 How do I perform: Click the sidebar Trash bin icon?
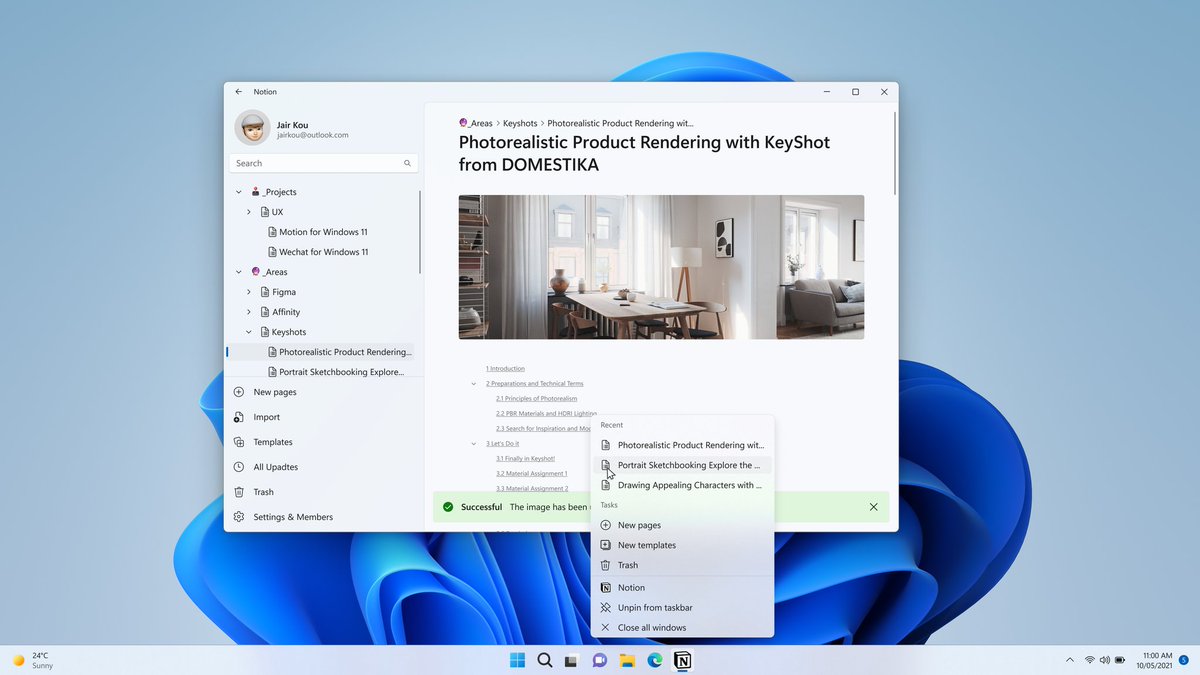click(x=239, y=492)
